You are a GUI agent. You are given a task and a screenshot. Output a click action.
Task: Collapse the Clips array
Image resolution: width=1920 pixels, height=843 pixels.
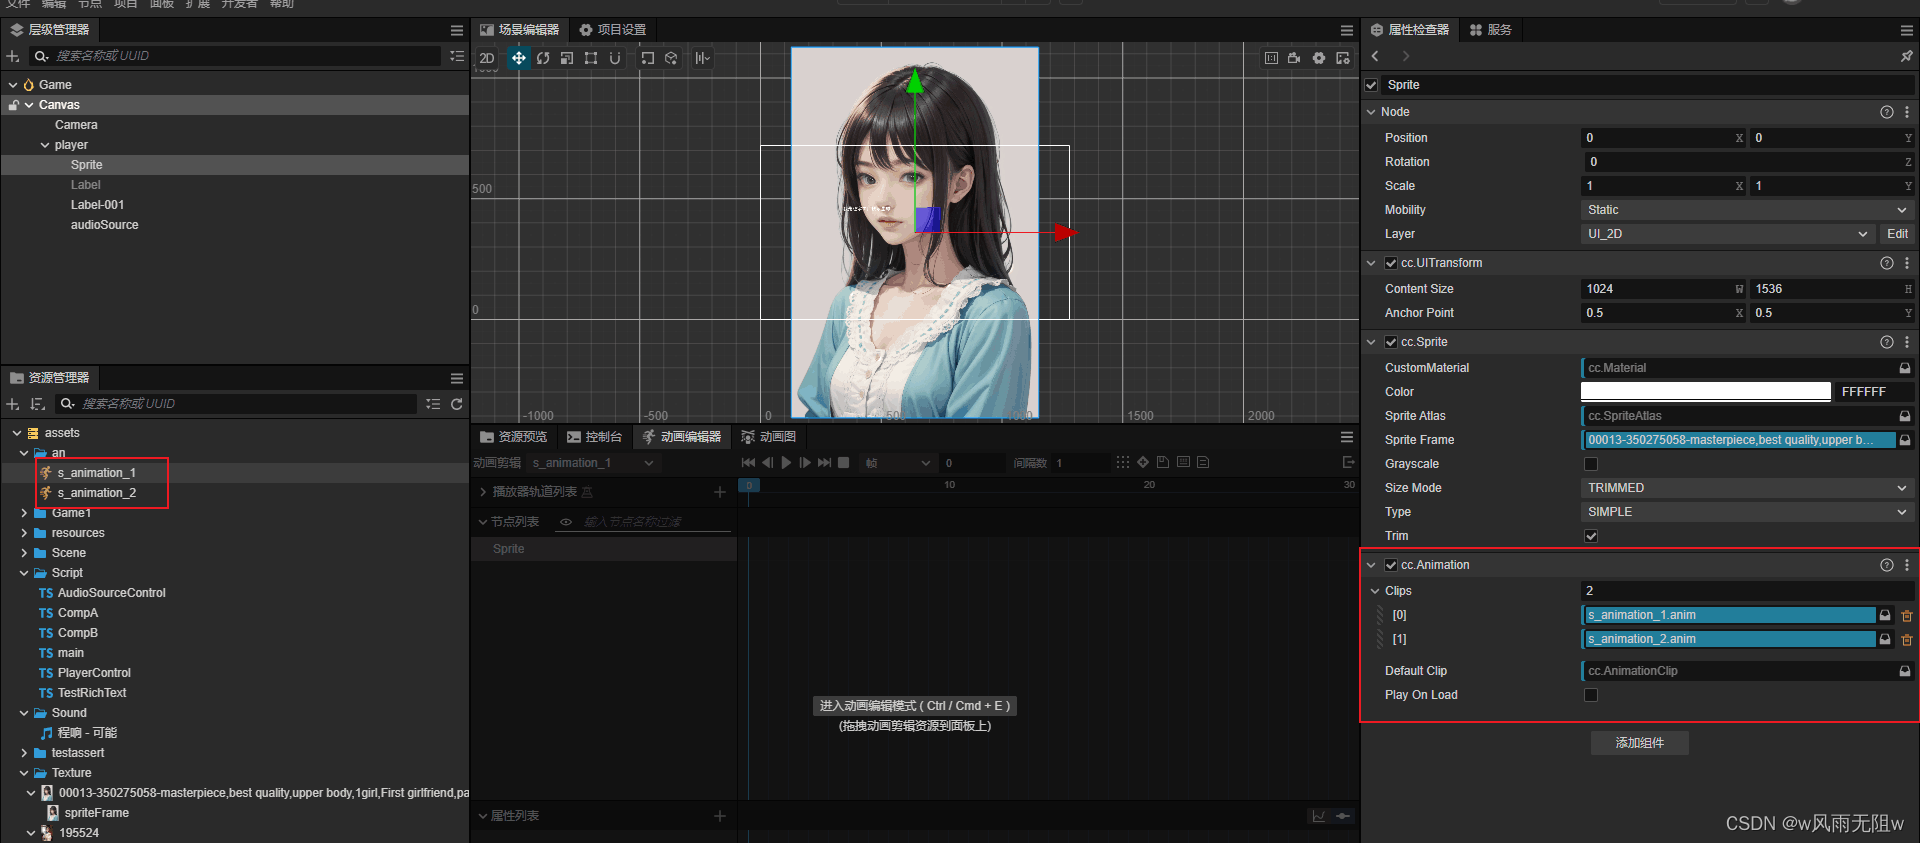click(1375, 591)
